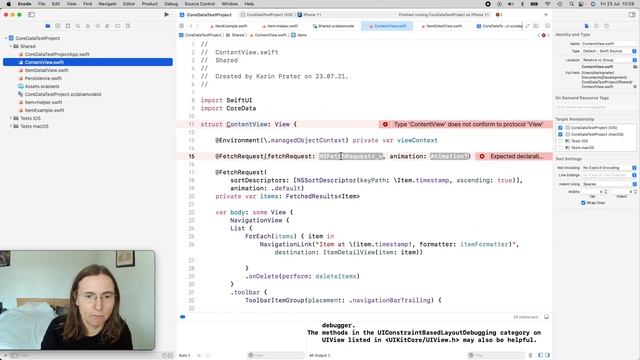Expand the Tests macOS folder

click(x=11, y=126)
